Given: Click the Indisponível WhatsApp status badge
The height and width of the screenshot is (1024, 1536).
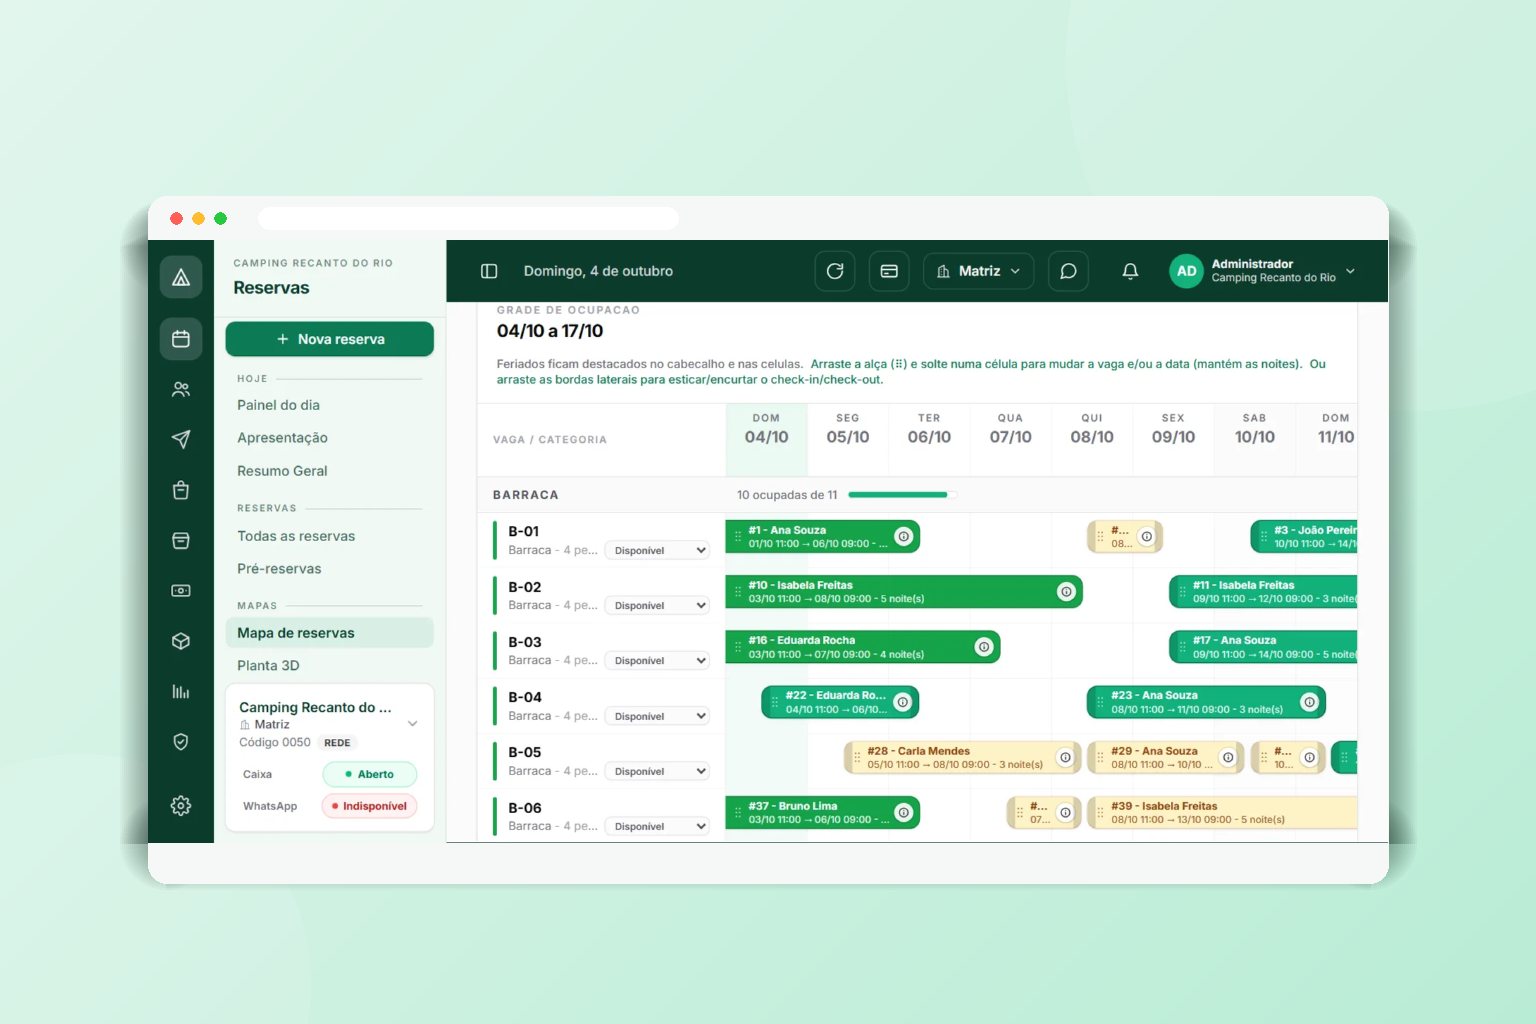Looking at the screenshot, I should pos(369,806).
